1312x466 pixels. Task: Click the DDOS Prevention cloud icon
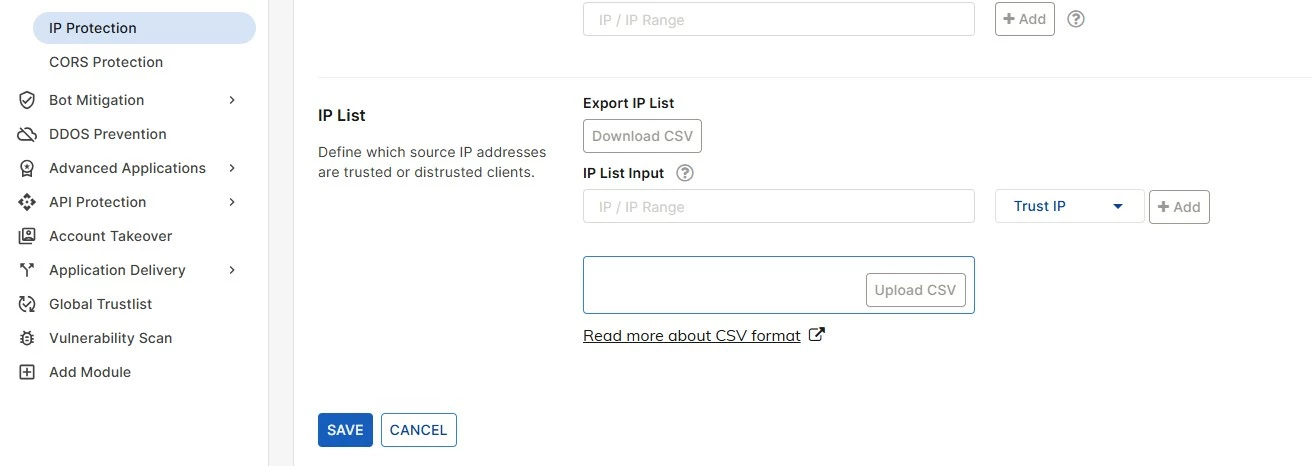[x=28, y=134]
